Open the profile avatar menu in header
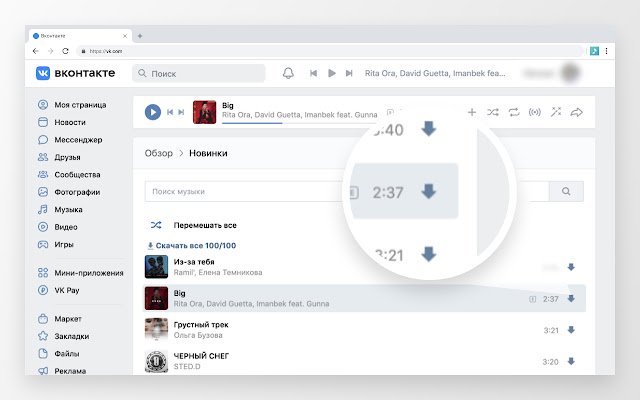Viewport: 640px width, 400px height. pyautogui.click(x=571, y=73)
